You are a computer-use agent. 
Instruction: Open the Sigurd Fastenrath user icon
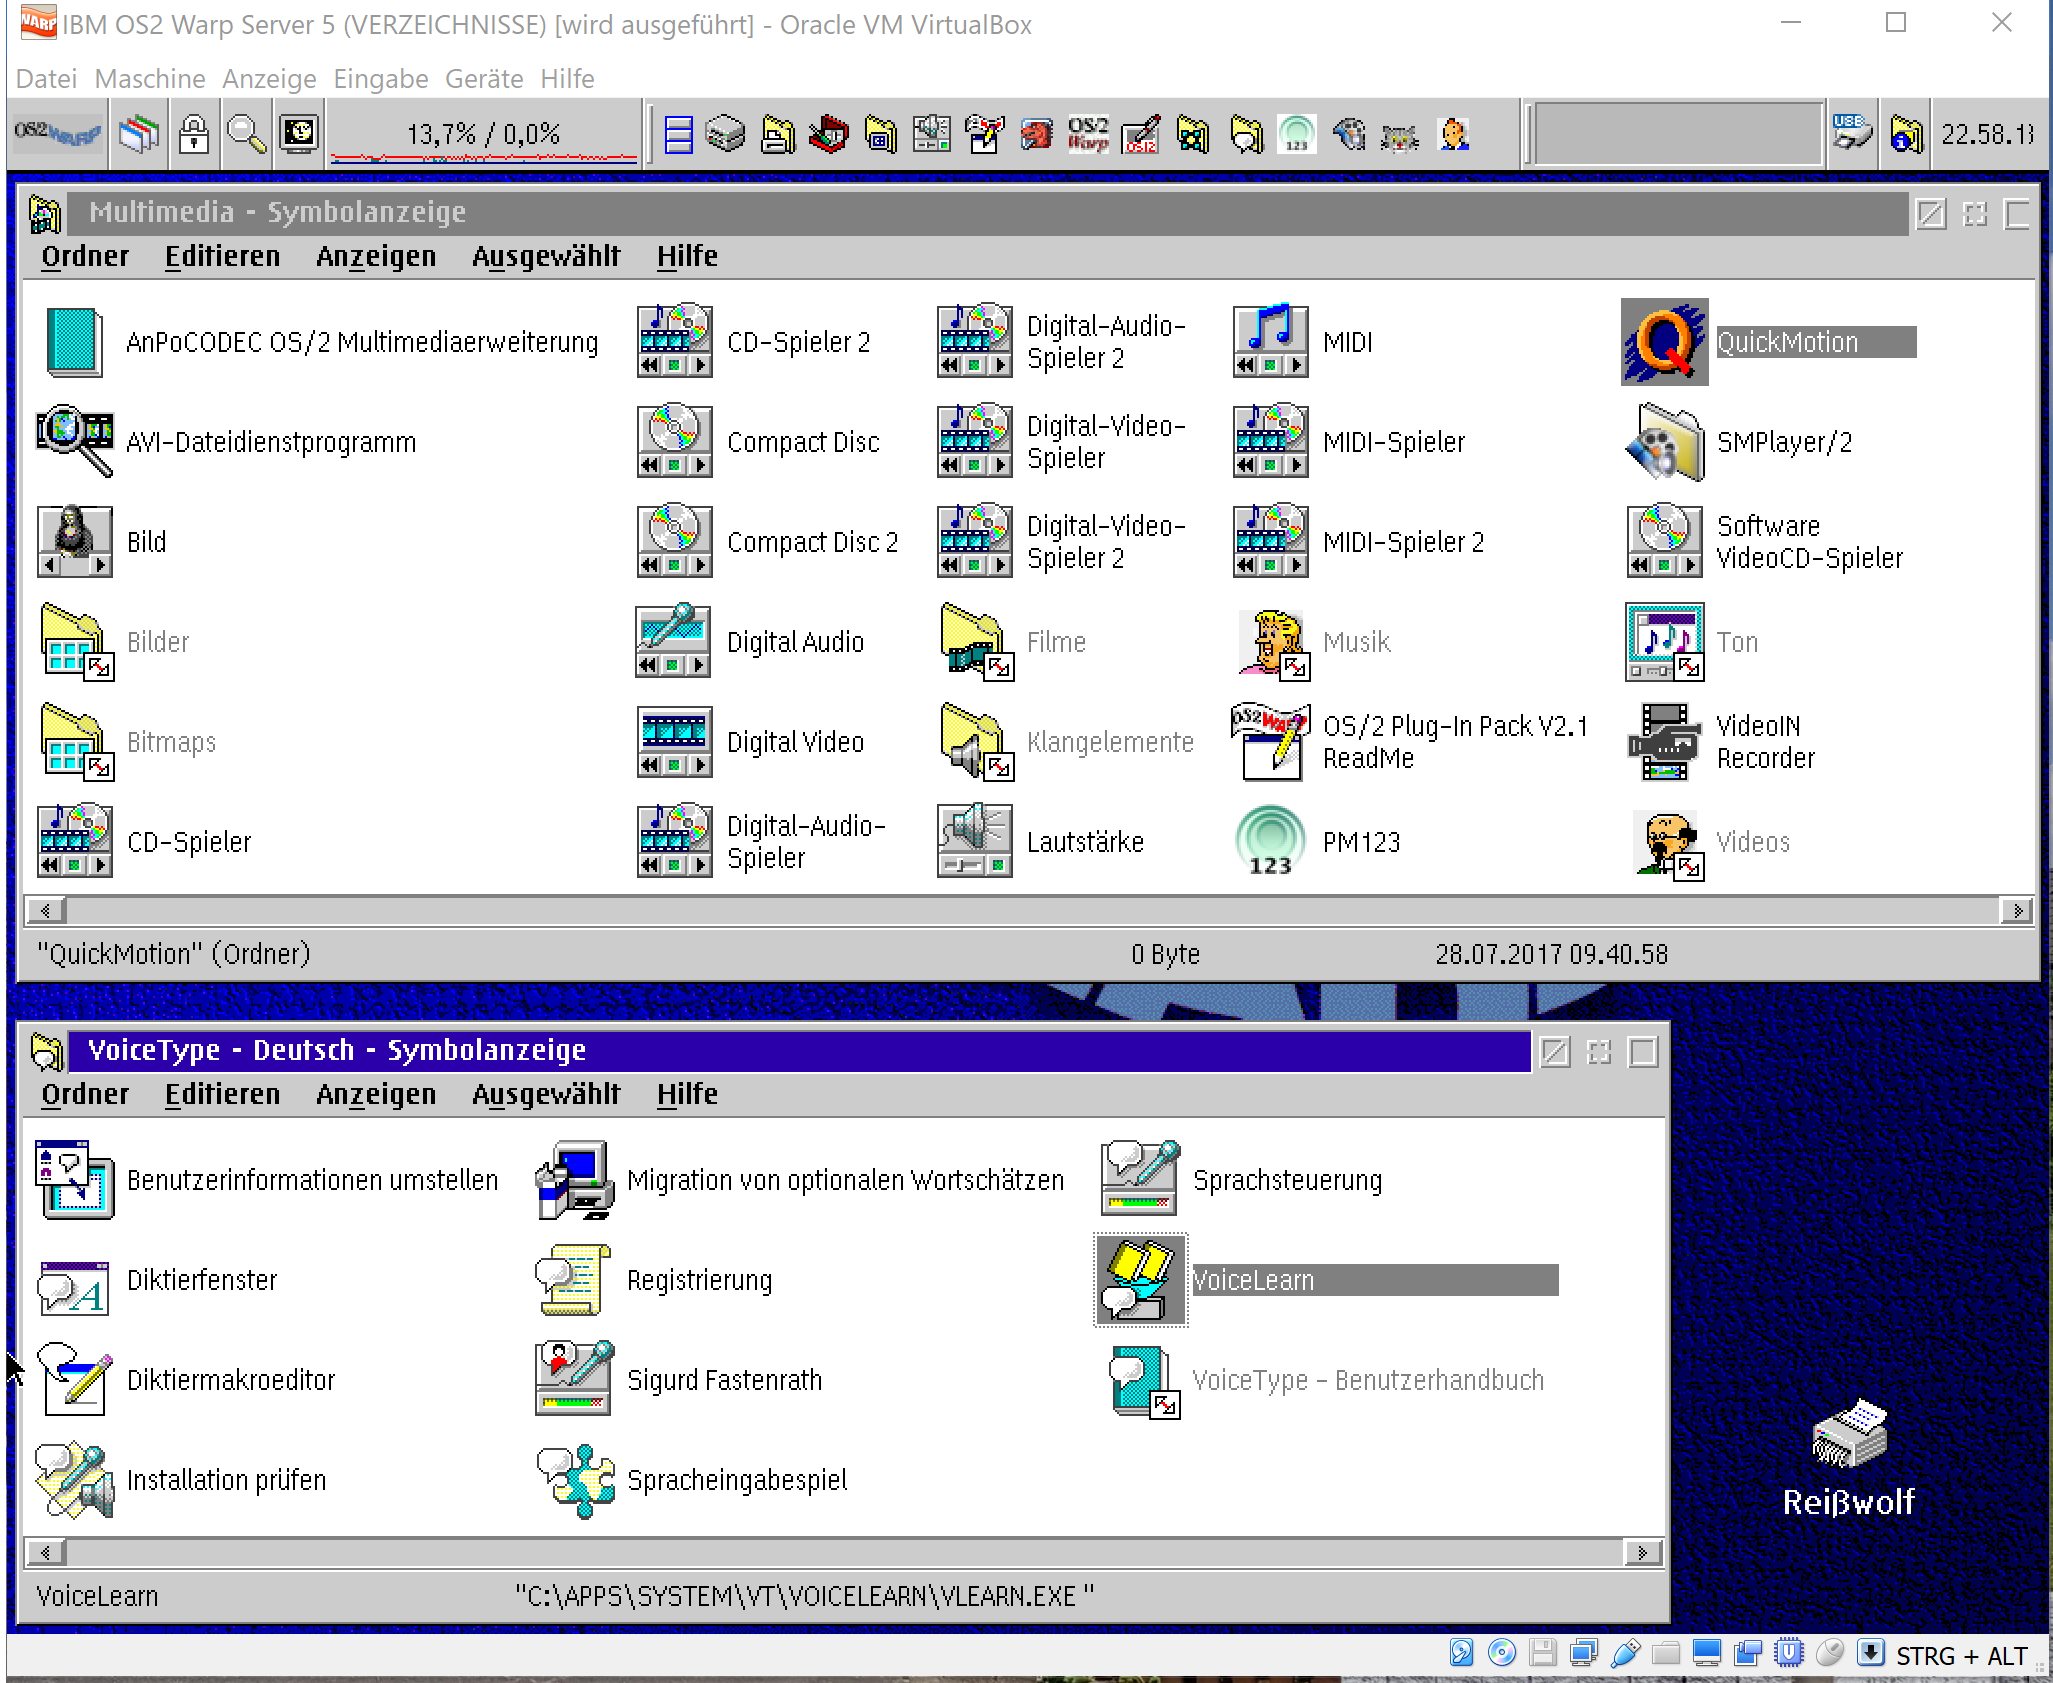coord(574,1380)
